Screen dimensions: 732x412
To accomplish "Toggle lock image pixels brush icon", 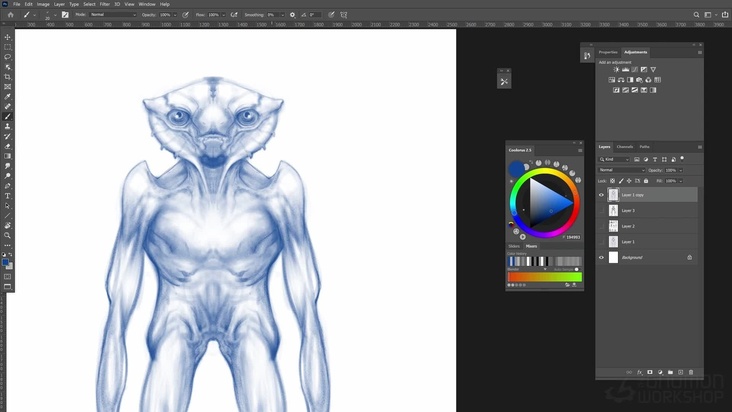I will click(621, 181).
